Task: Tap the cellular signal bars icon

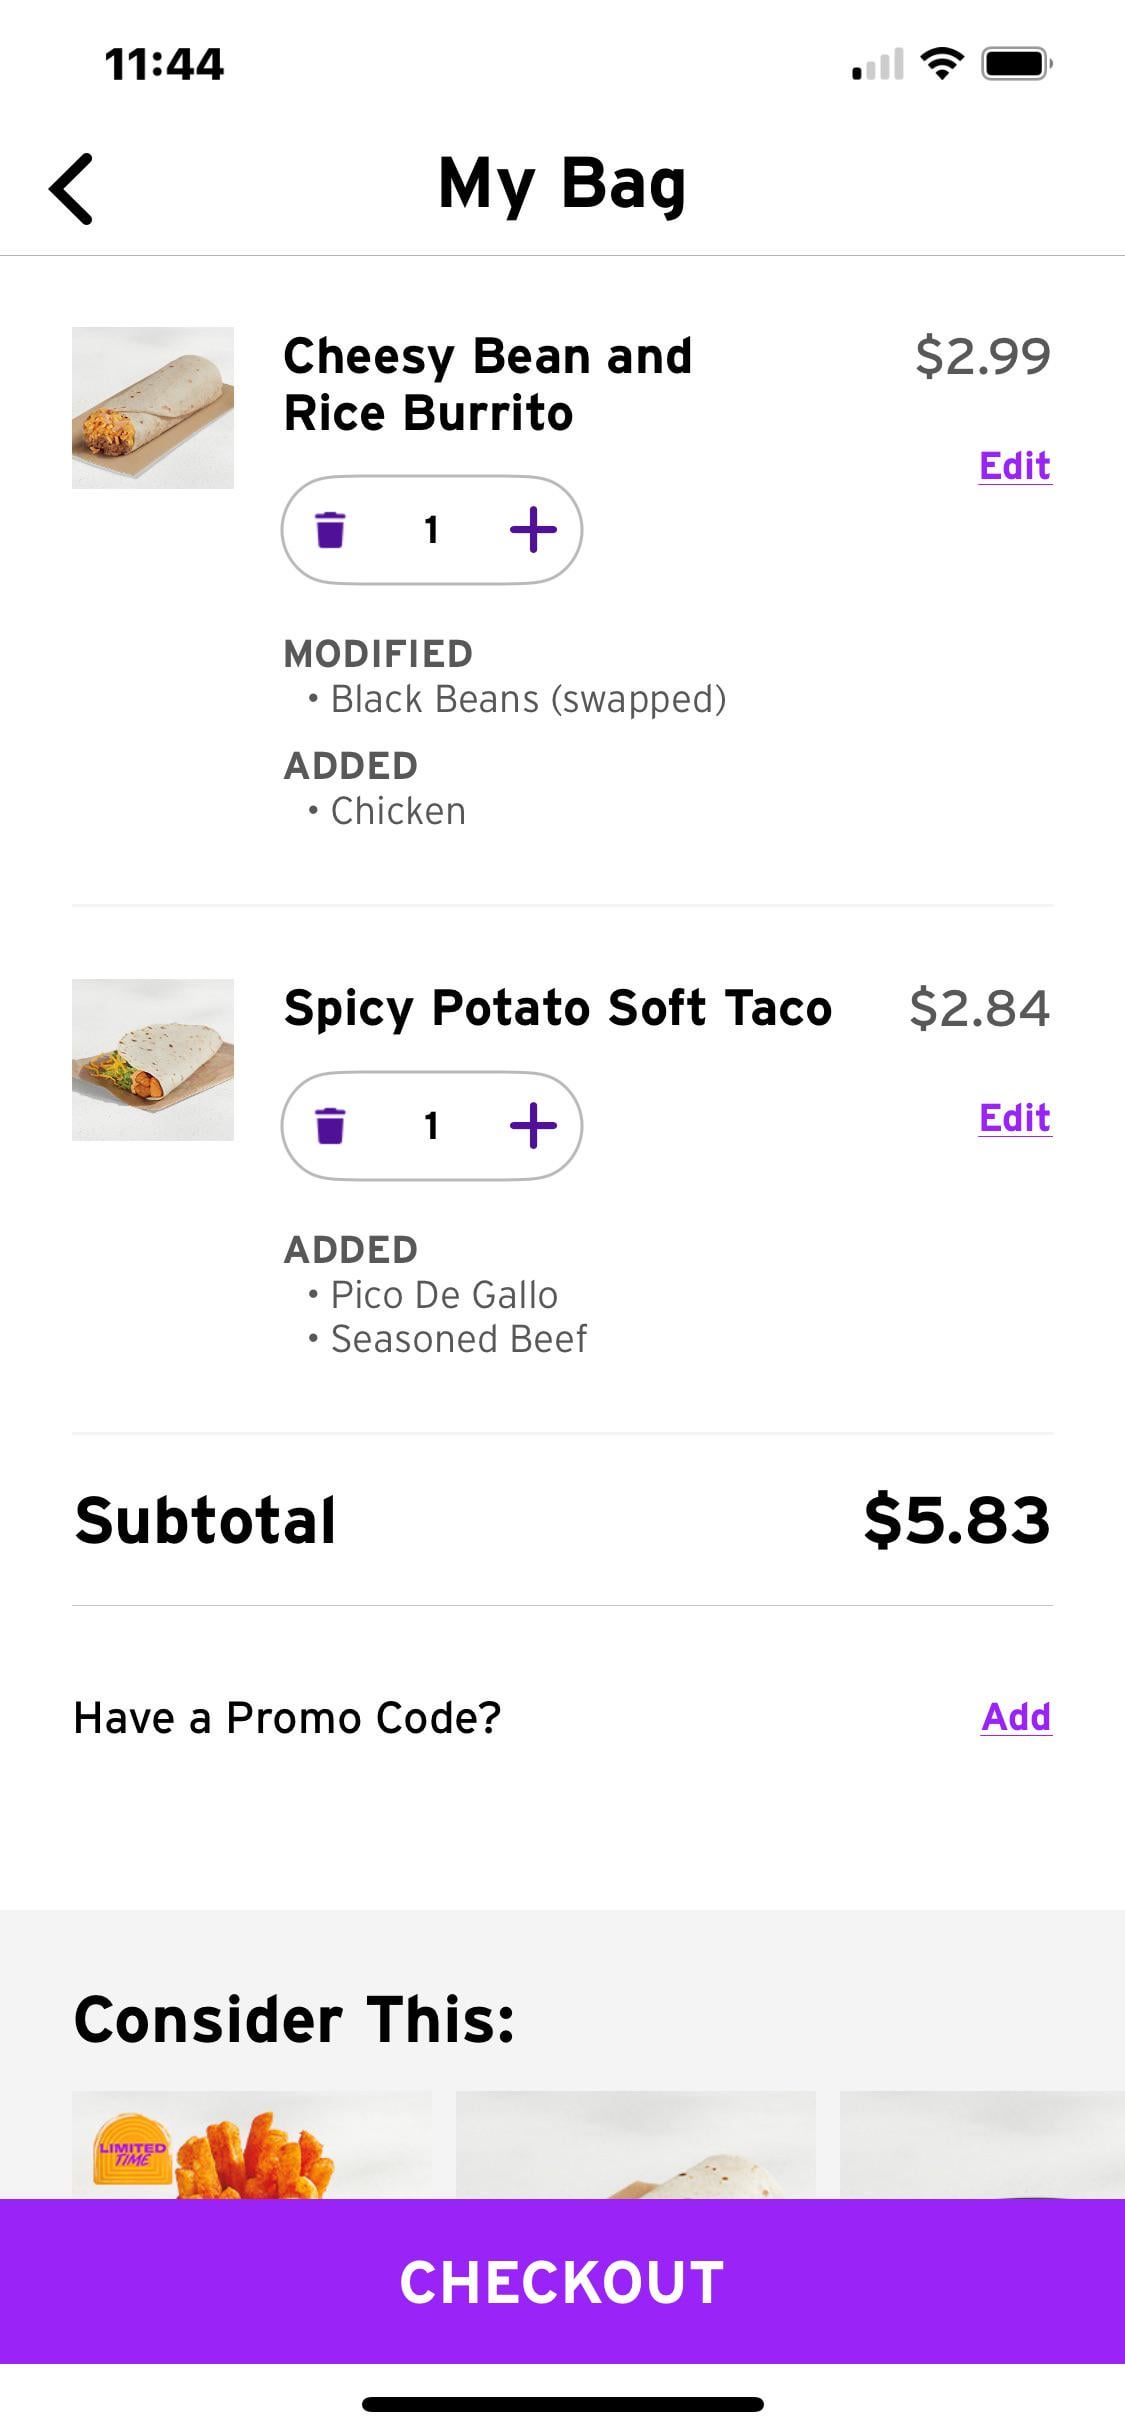Action: pyautogui.click(x=877, y=65)
